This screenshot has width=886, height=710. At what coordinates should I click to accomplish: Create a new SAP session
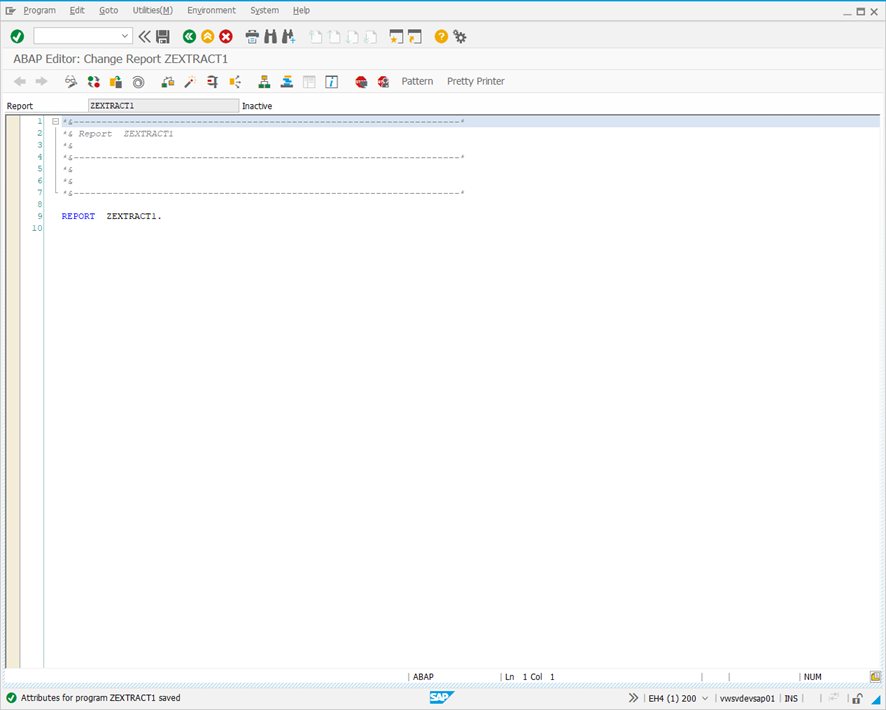(x=396, y=36)
